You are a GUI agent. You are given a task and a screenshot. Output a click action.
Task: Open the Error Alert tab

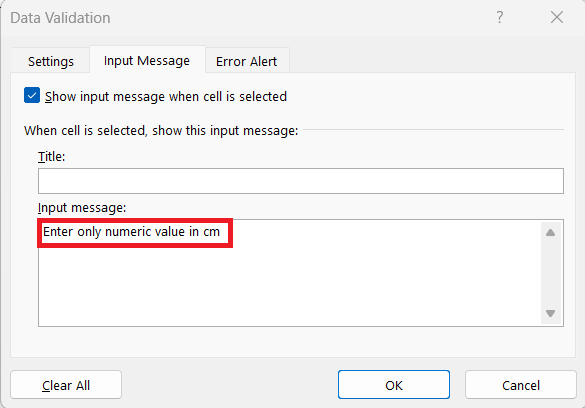click(x=246, y=61)
